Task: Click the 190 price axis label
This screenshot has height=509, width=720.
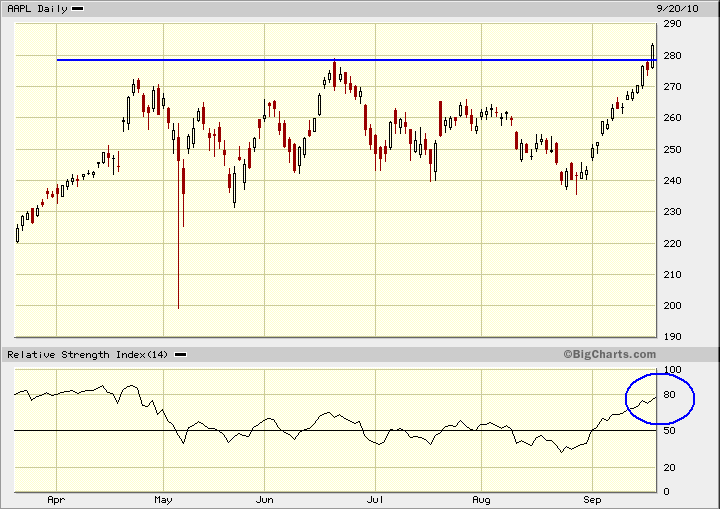Action: pos(672,337)
